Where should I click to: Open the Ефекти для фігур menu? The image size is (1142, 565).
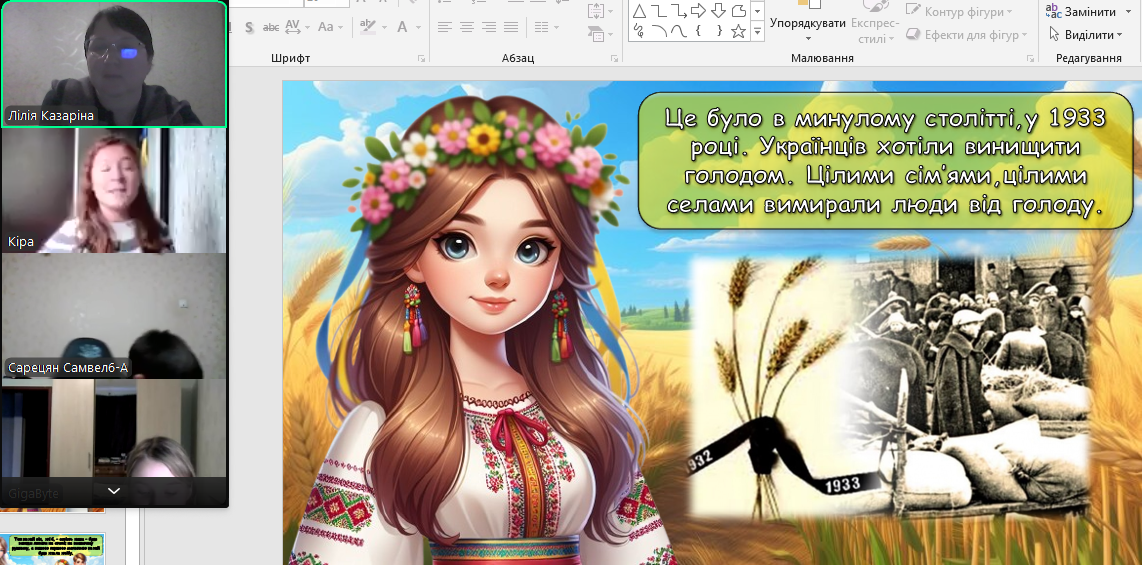pos(966,35)
